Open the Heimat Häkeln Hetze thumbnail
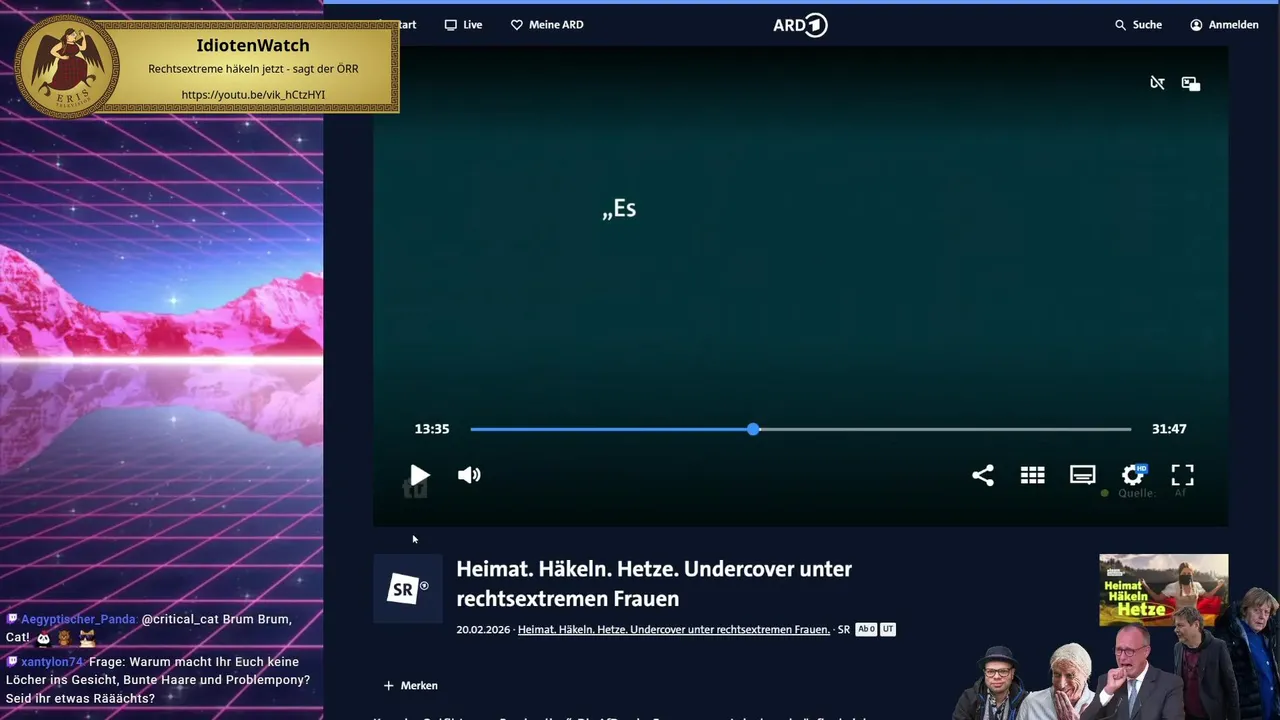1280x720 pixels. pyautogui.click(x=1163, y=590)
